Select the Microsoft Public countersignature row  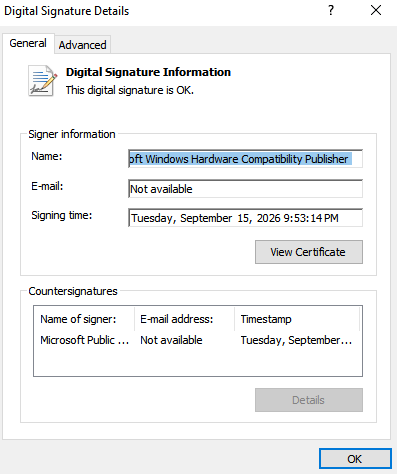(x=198, y=340)
